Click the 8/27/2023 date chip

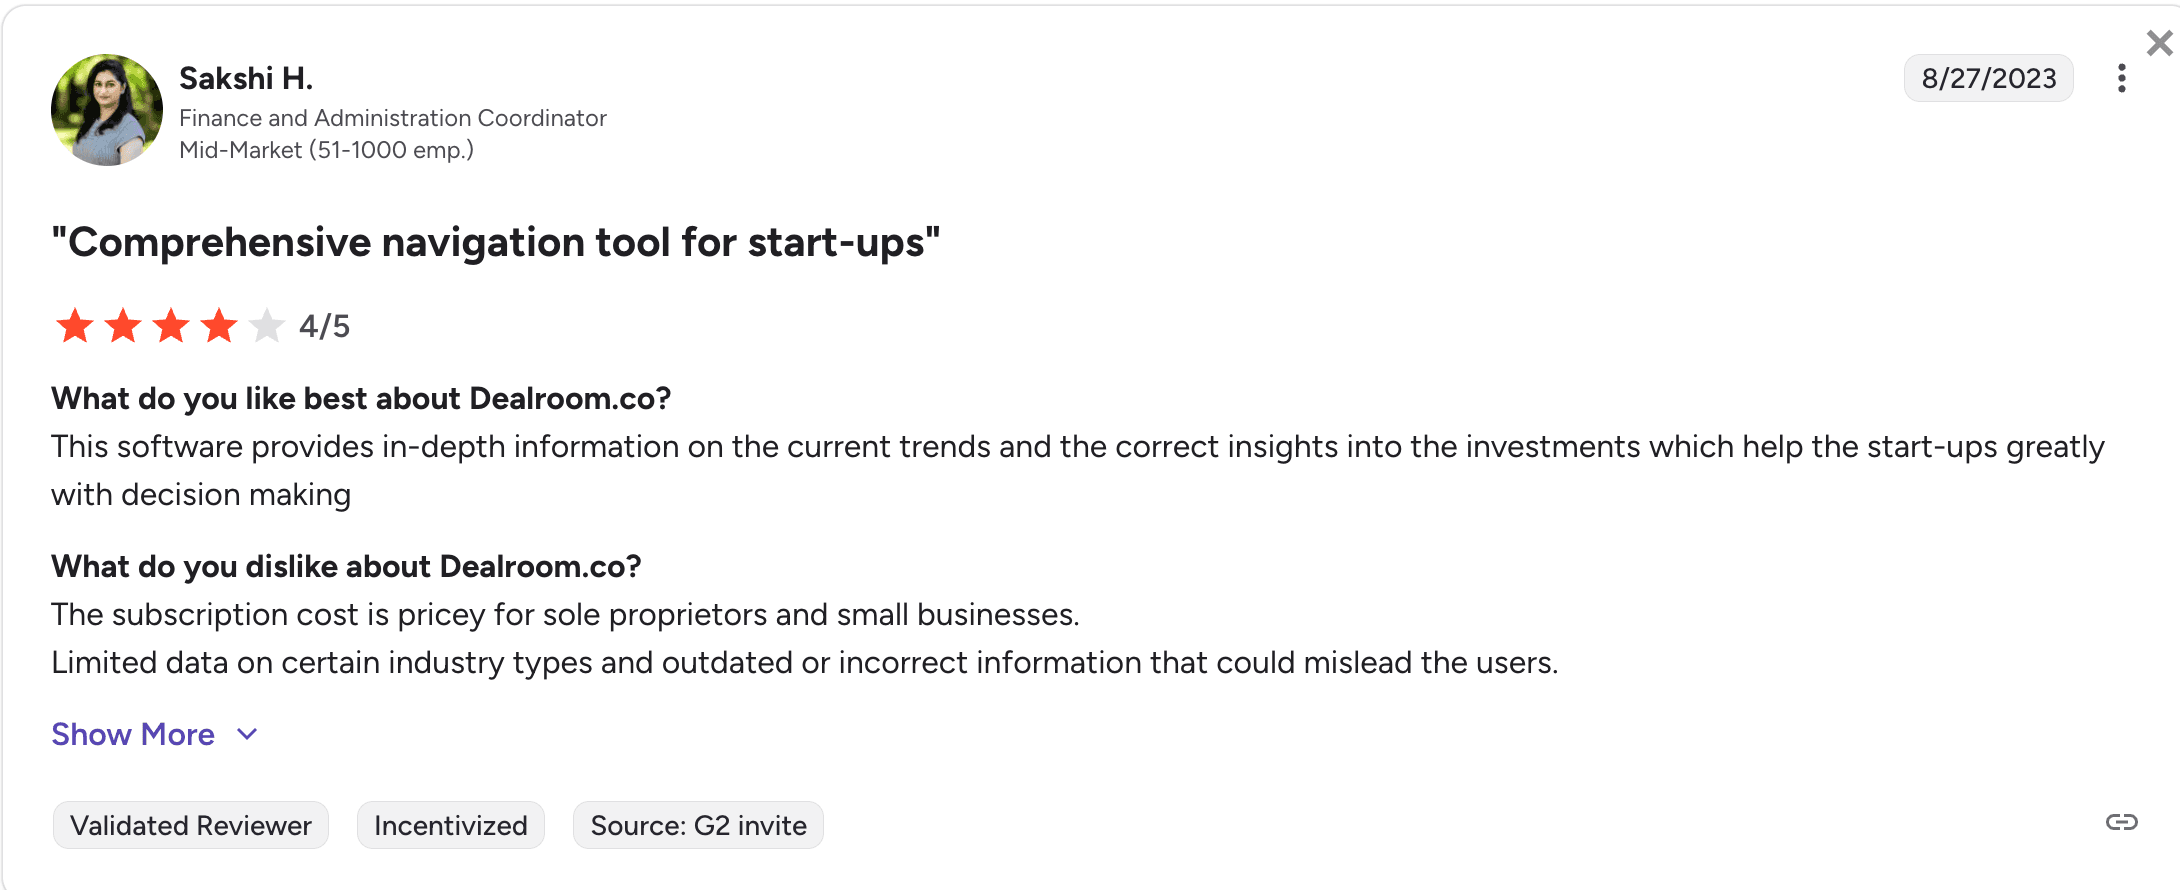1988,78
